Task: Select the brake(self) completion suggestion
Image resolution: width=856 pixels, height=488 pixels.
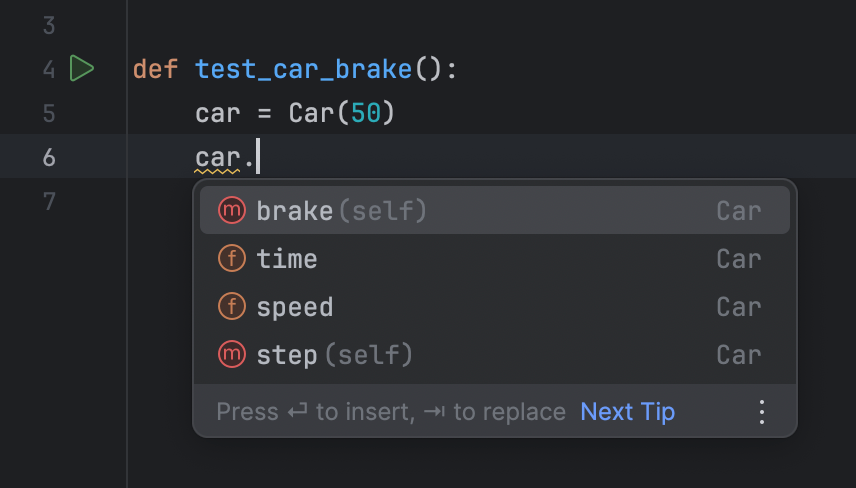Action: (342, 211)
